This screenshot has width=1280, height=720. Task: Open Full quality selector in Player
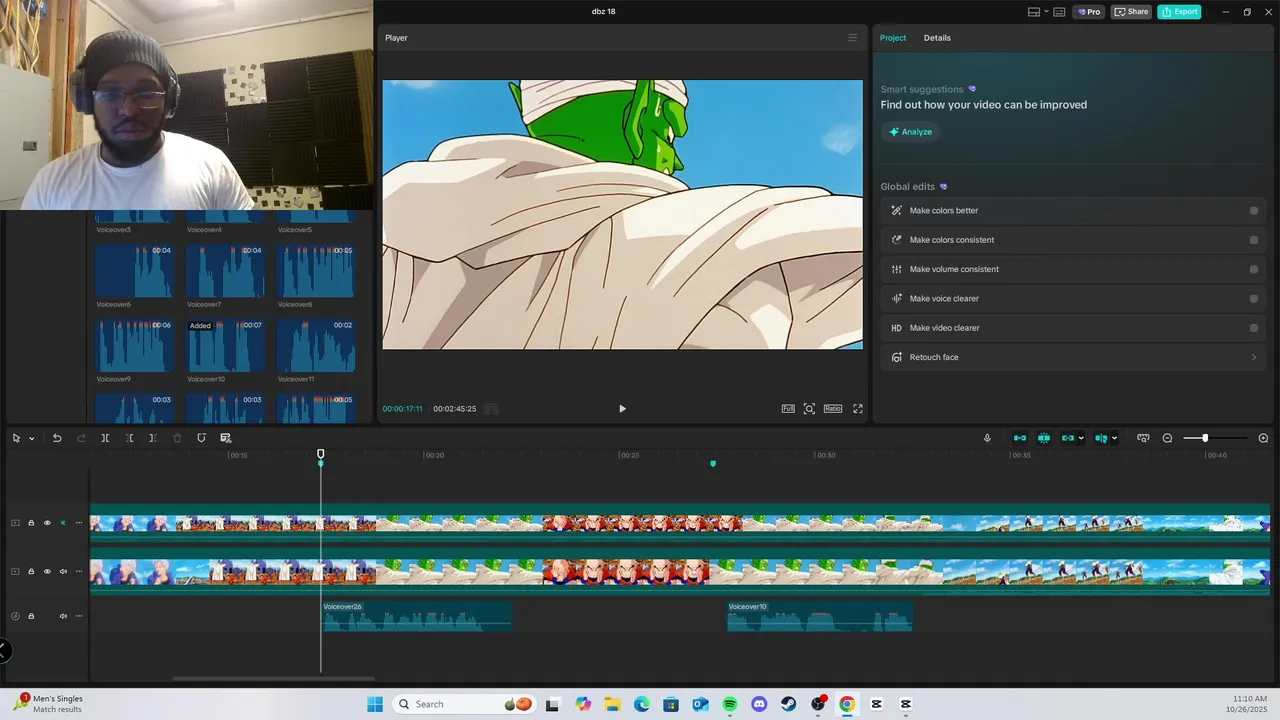coord(788,409)
